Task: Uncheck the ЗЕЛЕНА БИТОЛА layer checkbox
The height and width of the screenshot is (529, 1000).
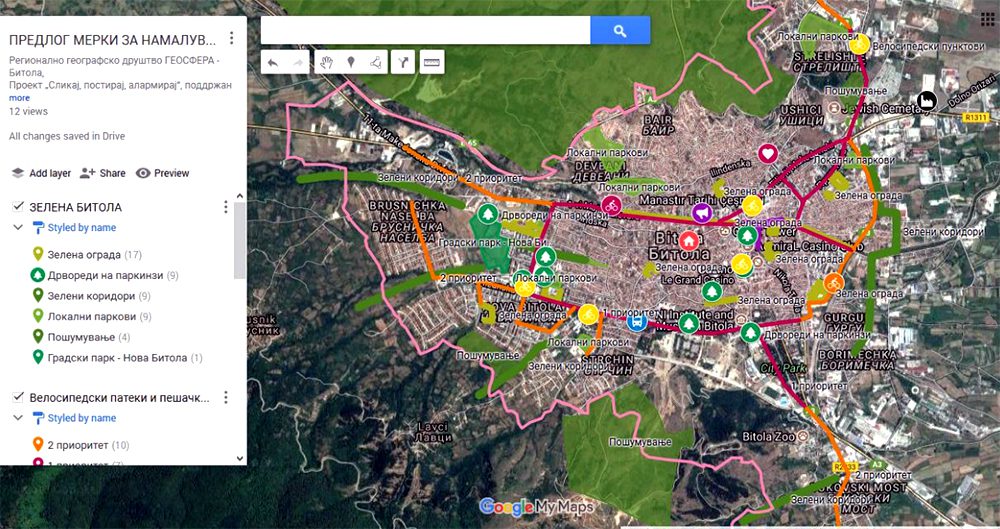Action: [x=17, y=207]
